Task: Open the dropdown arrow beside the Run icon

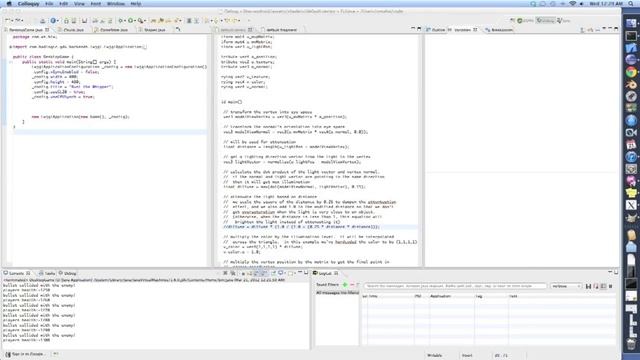Action: click(x=135, y=20)
